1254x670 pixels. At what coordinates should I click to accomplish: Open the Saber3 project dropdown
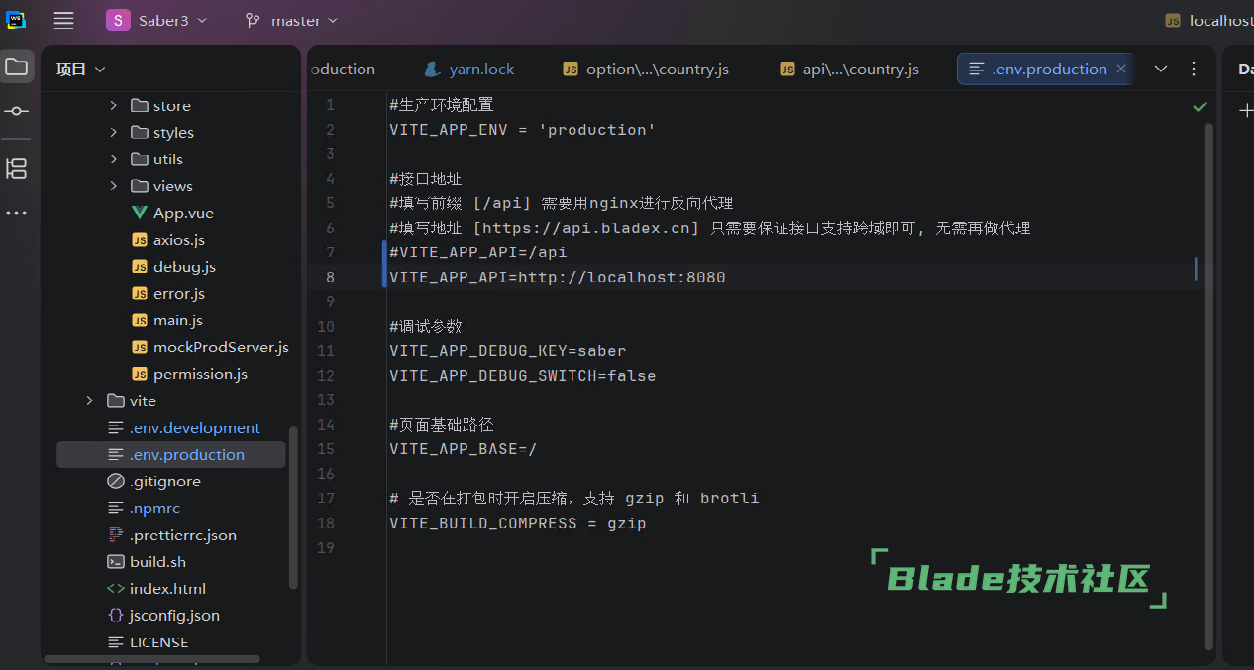[157, 20]
